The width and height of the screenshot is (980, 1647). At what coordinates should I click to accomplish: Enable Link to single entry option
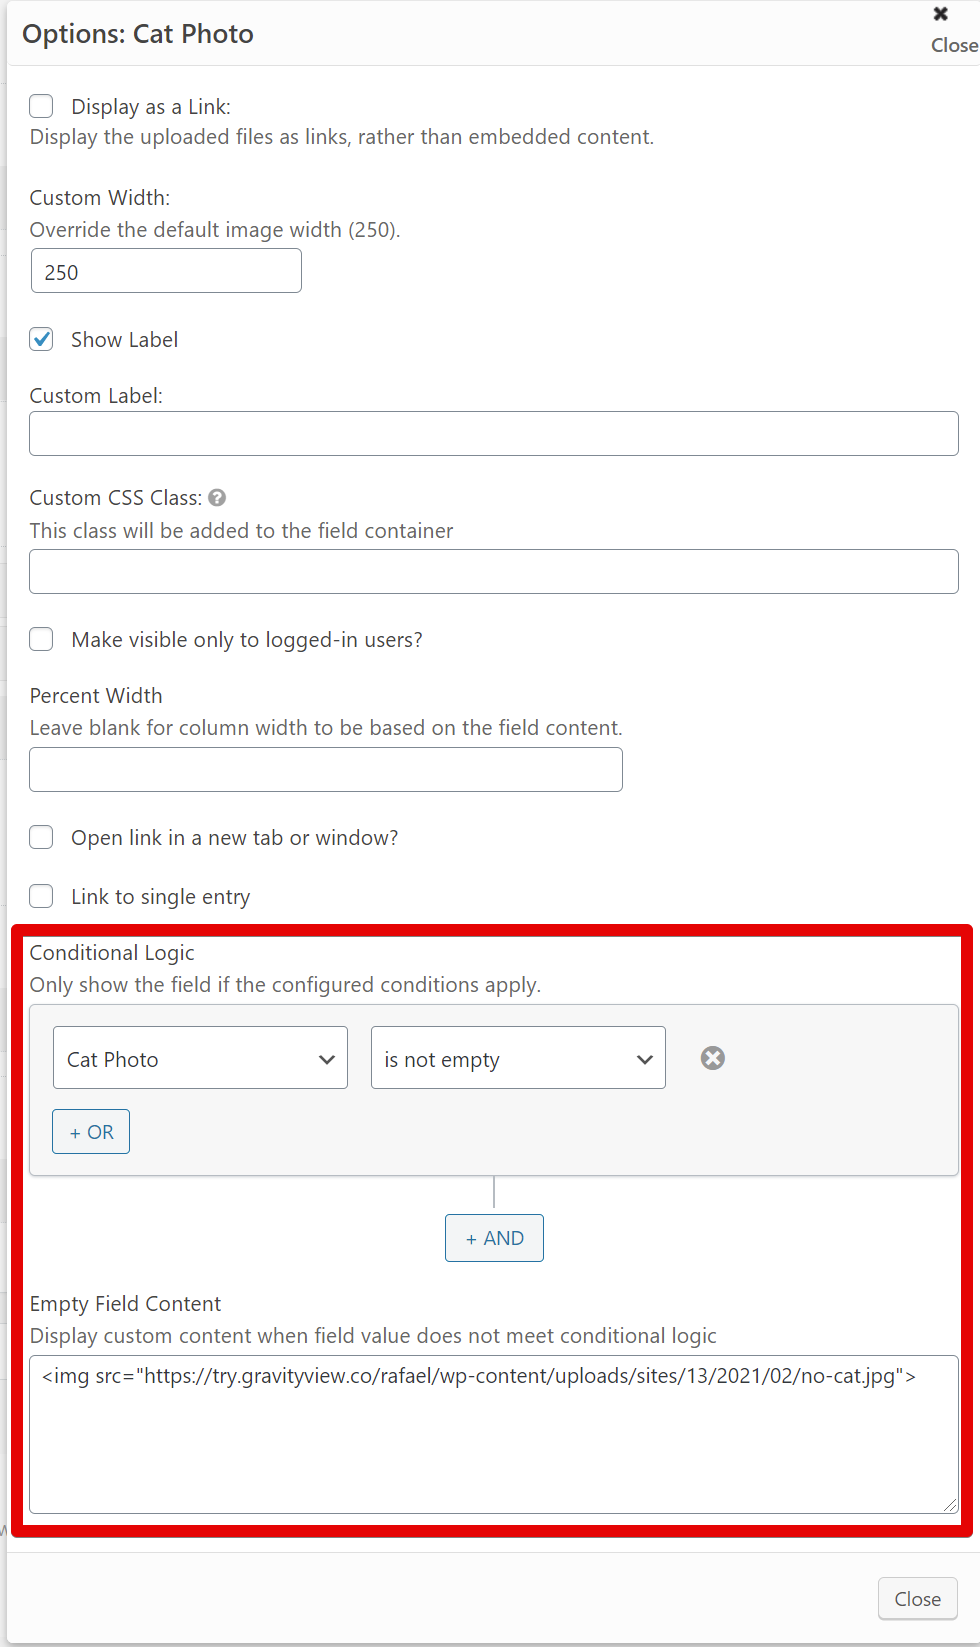click(x=41, y=896)
